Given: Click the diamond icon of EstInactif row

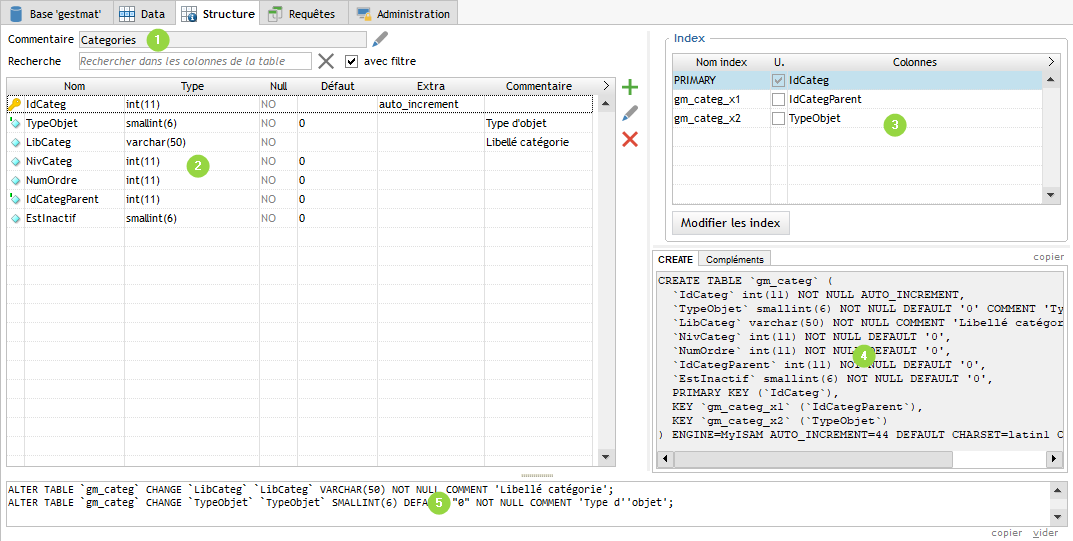Looking at the screenshot, I should pyautogui.click(x=15, y=218).
